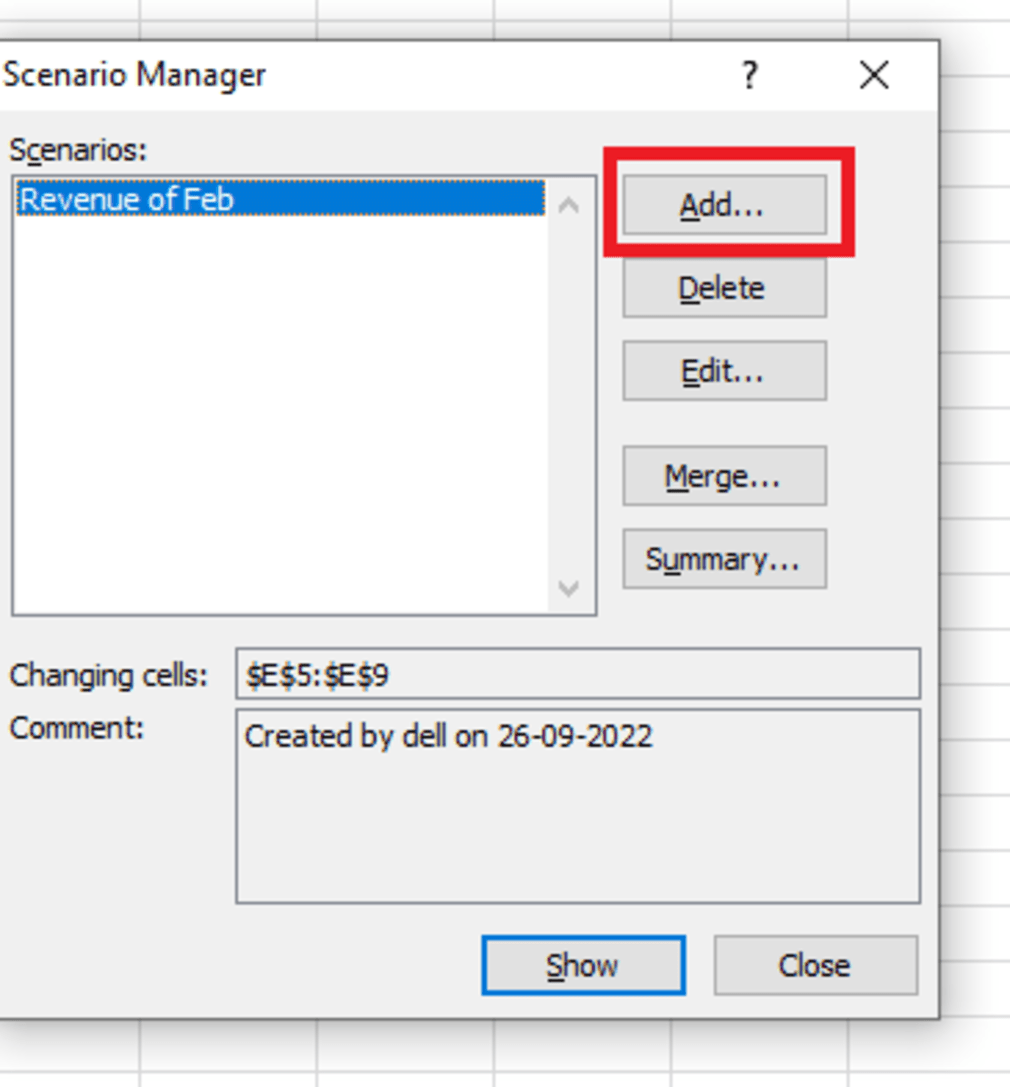Click the Help question mark icon

tap(750, 75)
